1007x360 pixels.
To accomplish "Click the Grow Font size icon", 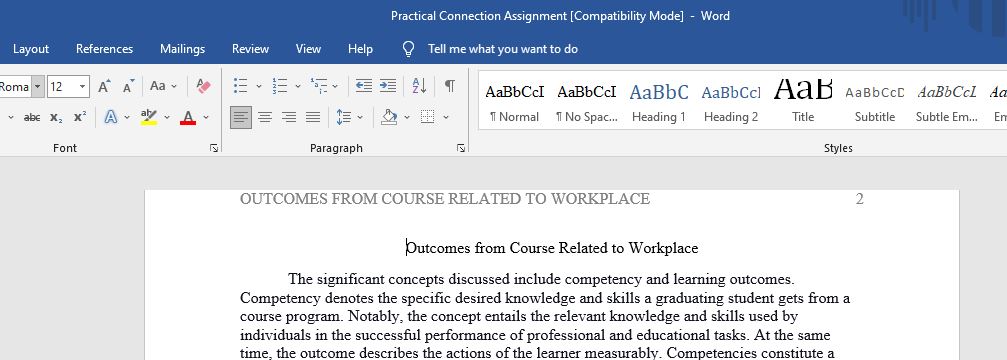I will click(x=104, y=86).
